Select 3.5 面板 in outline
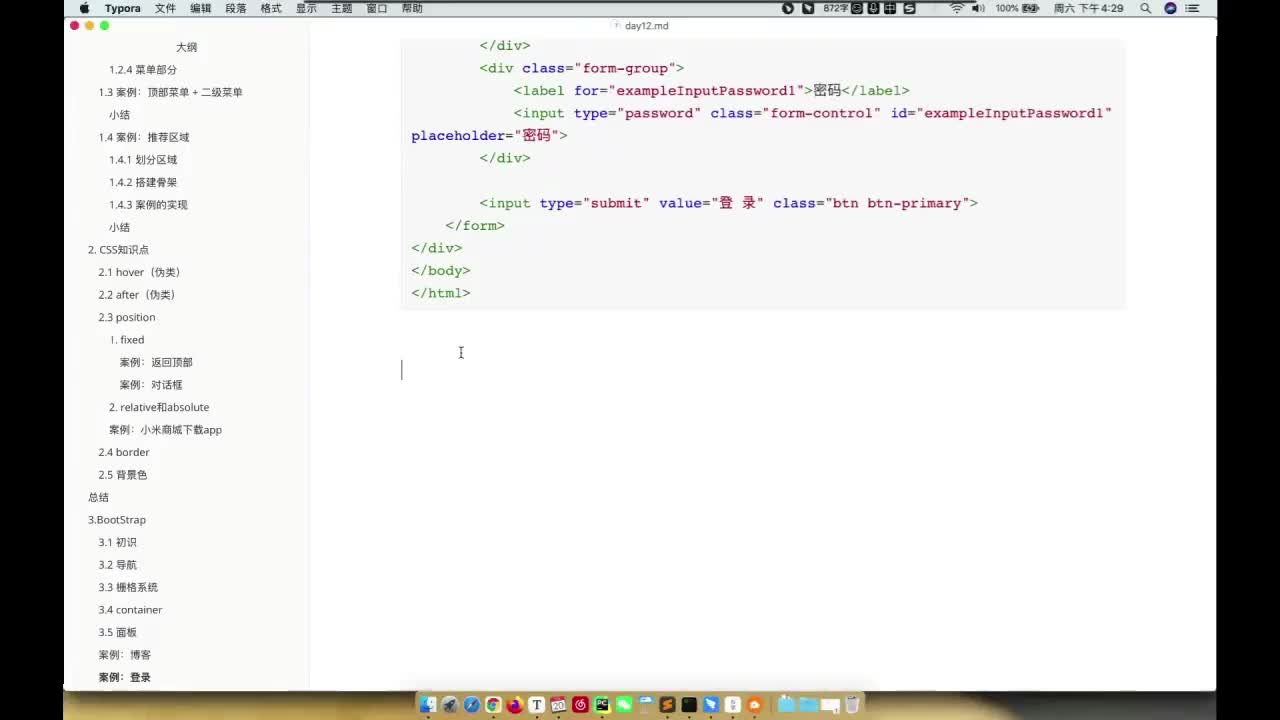The height and width of the screenshot is (720, 1280). pos(117,632)
